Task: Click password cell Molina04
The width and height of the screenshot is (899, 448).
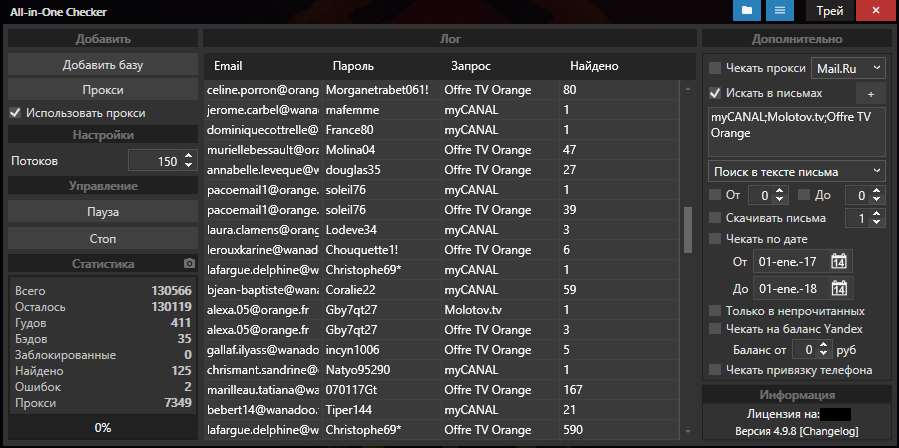Action: pos(382,150)
